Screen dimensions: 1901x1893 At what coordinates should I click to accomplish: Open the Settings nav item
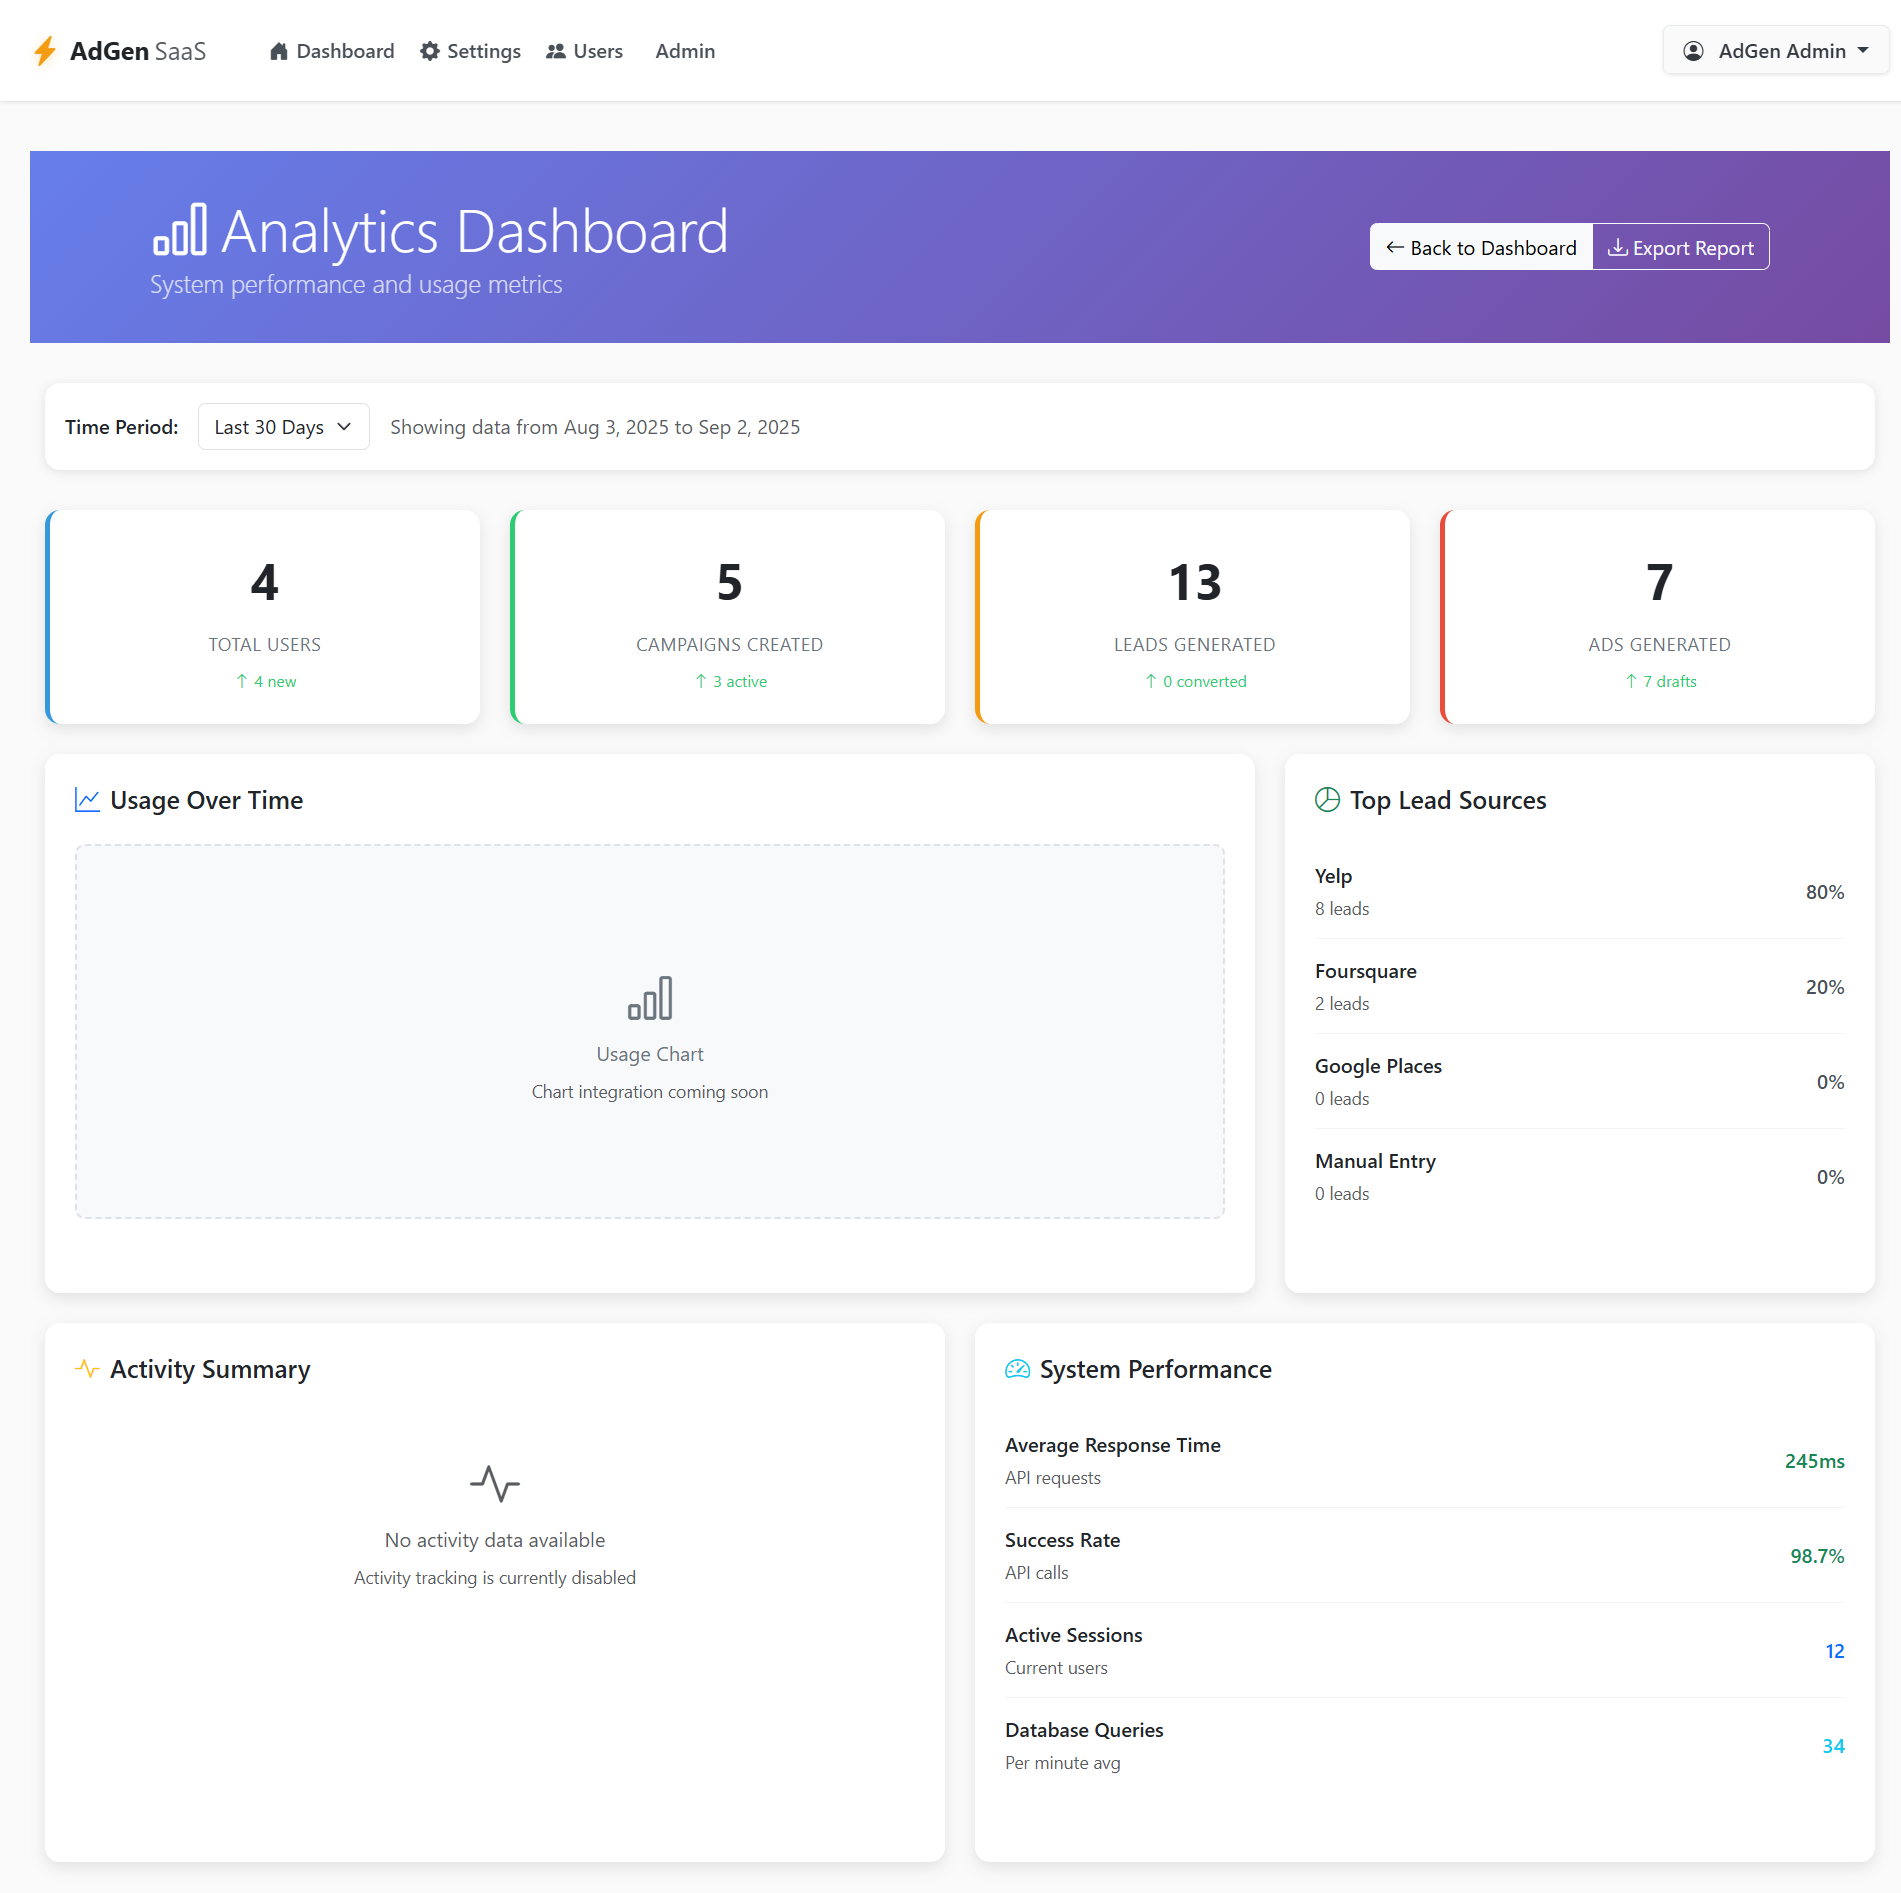coord(470,51)
